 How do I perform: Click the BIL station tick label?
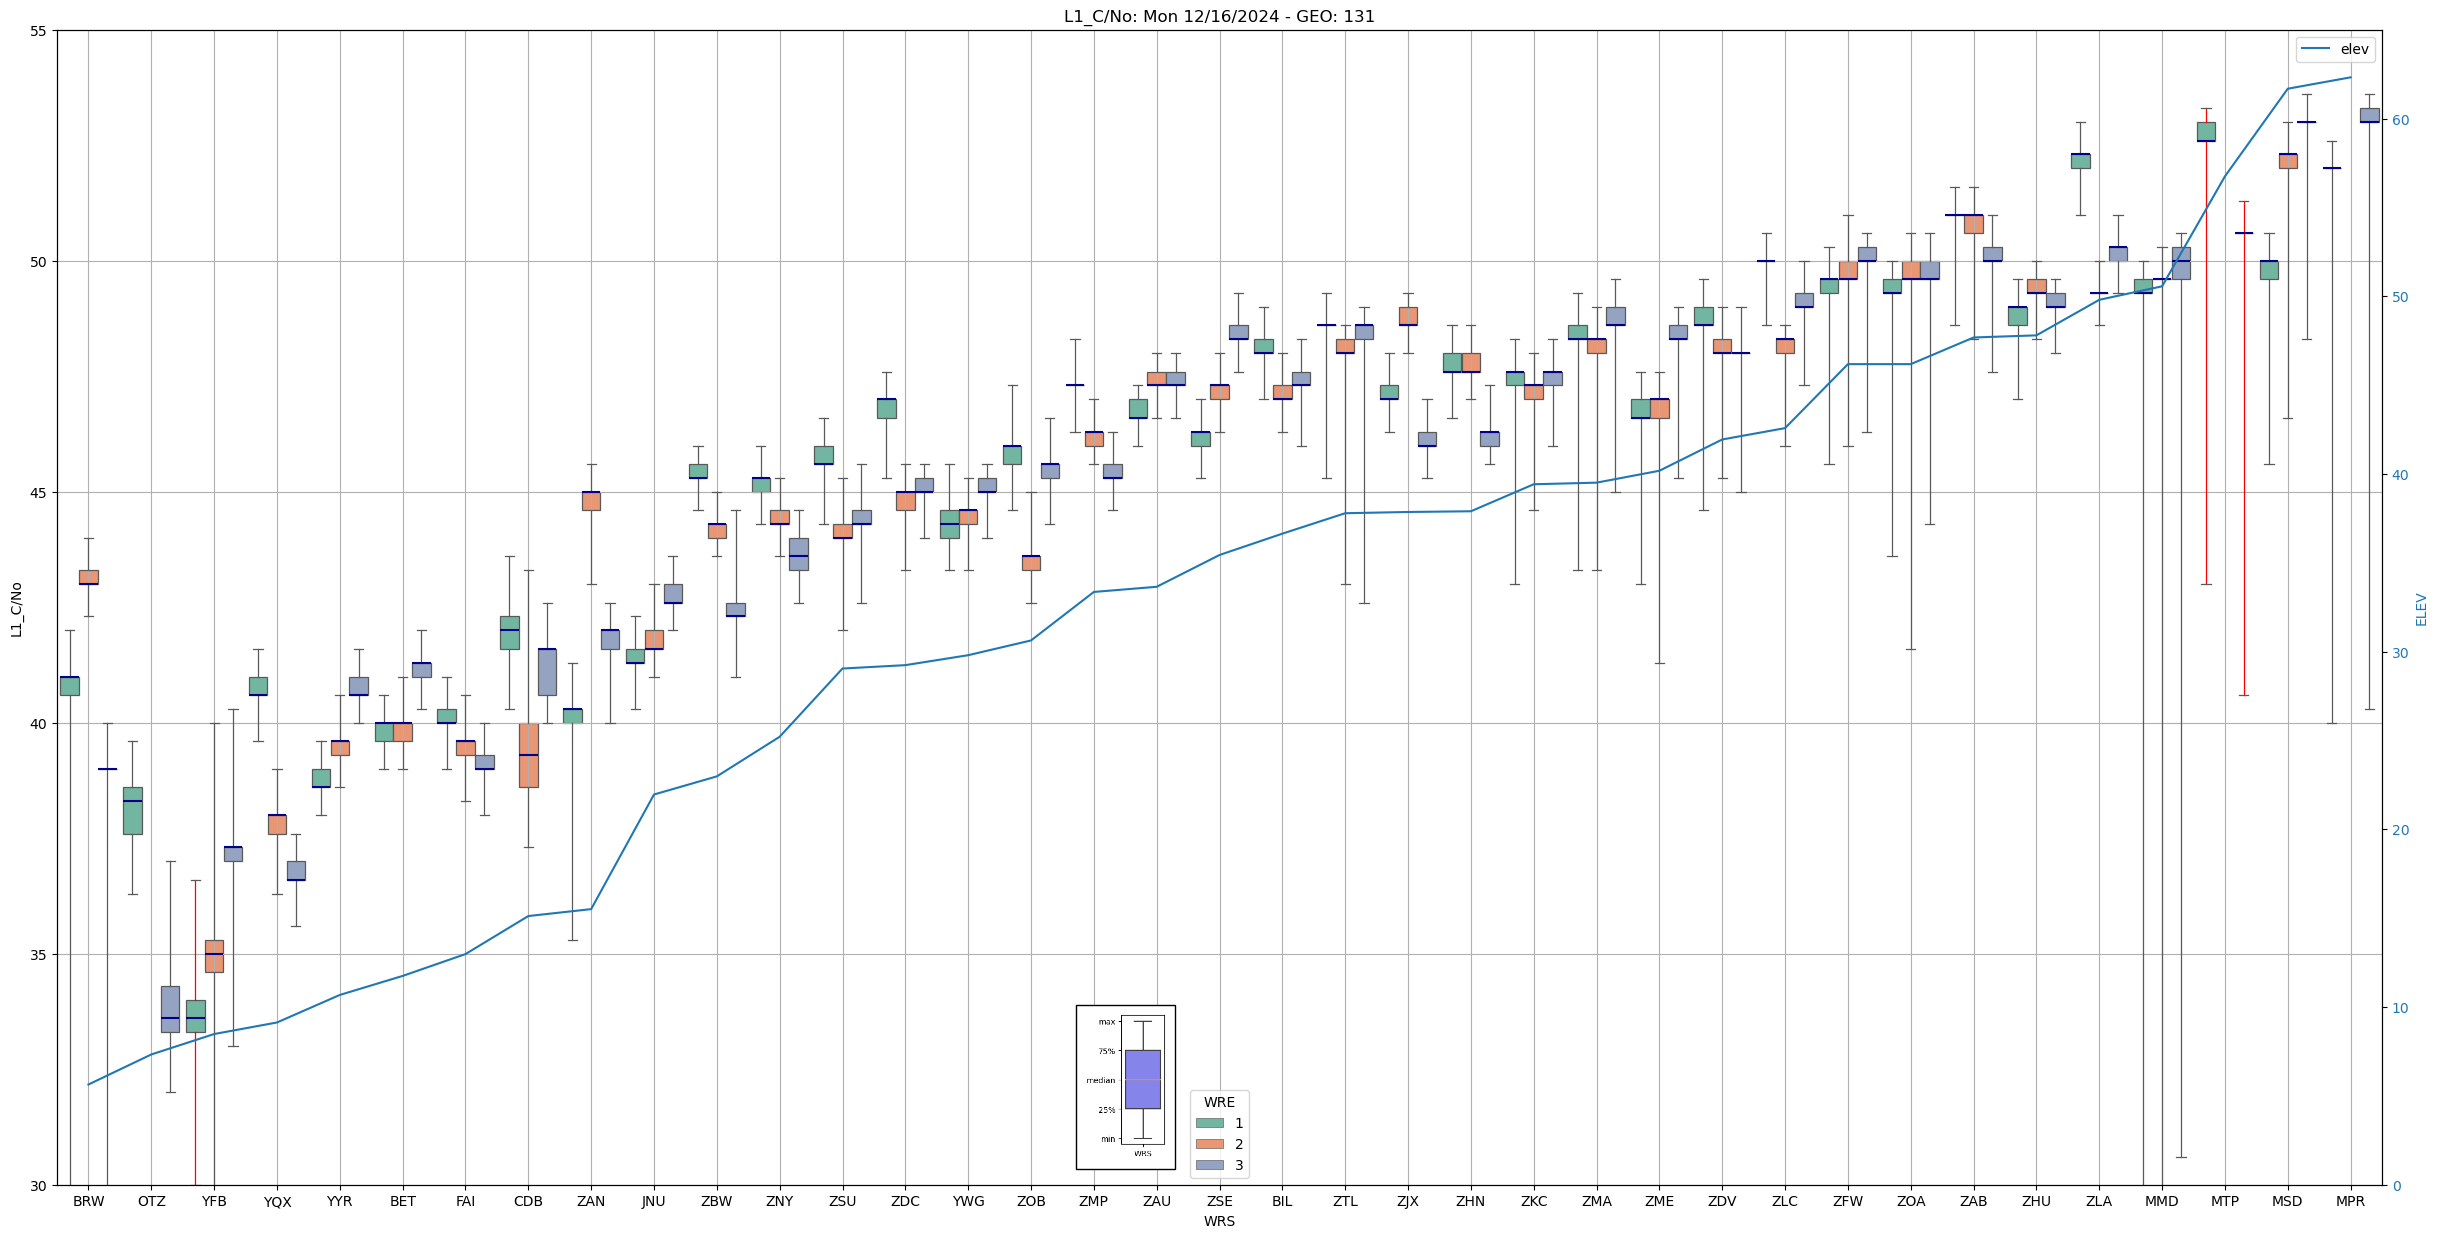pyautogui.click(x=1282, y=1202)
